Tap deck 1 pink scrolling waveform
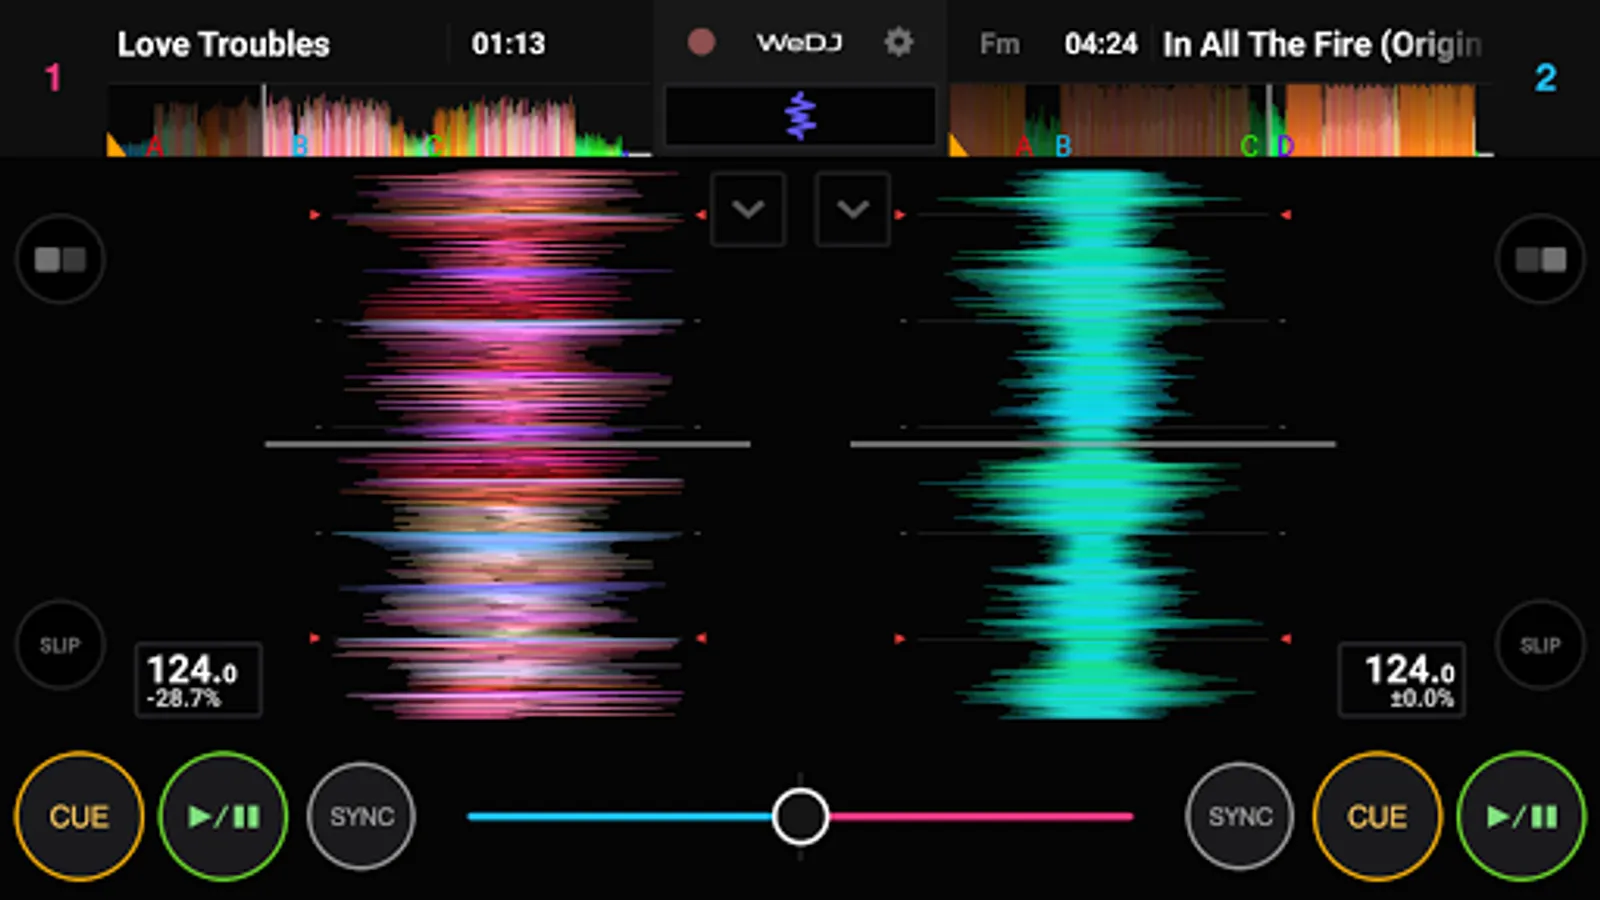This screenshot has width=1600, height=900. 508,443
